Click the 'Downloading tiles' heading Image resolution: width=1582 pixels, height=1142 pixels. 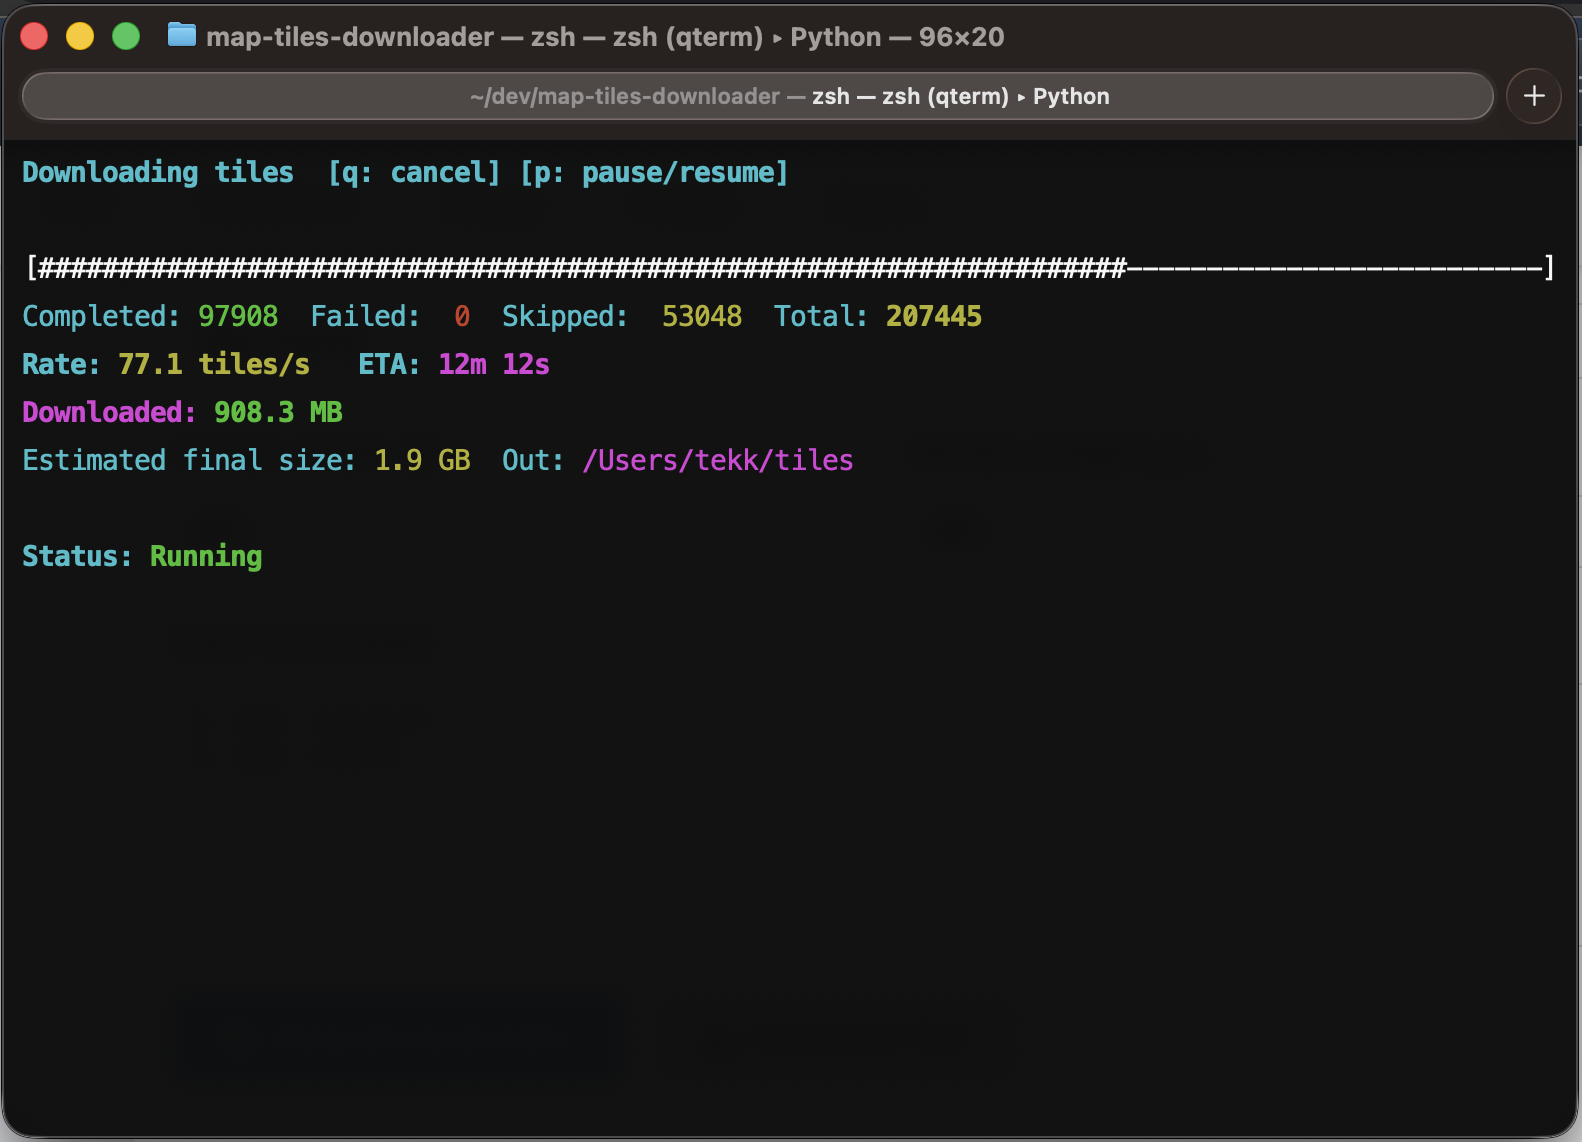[158, 173]
